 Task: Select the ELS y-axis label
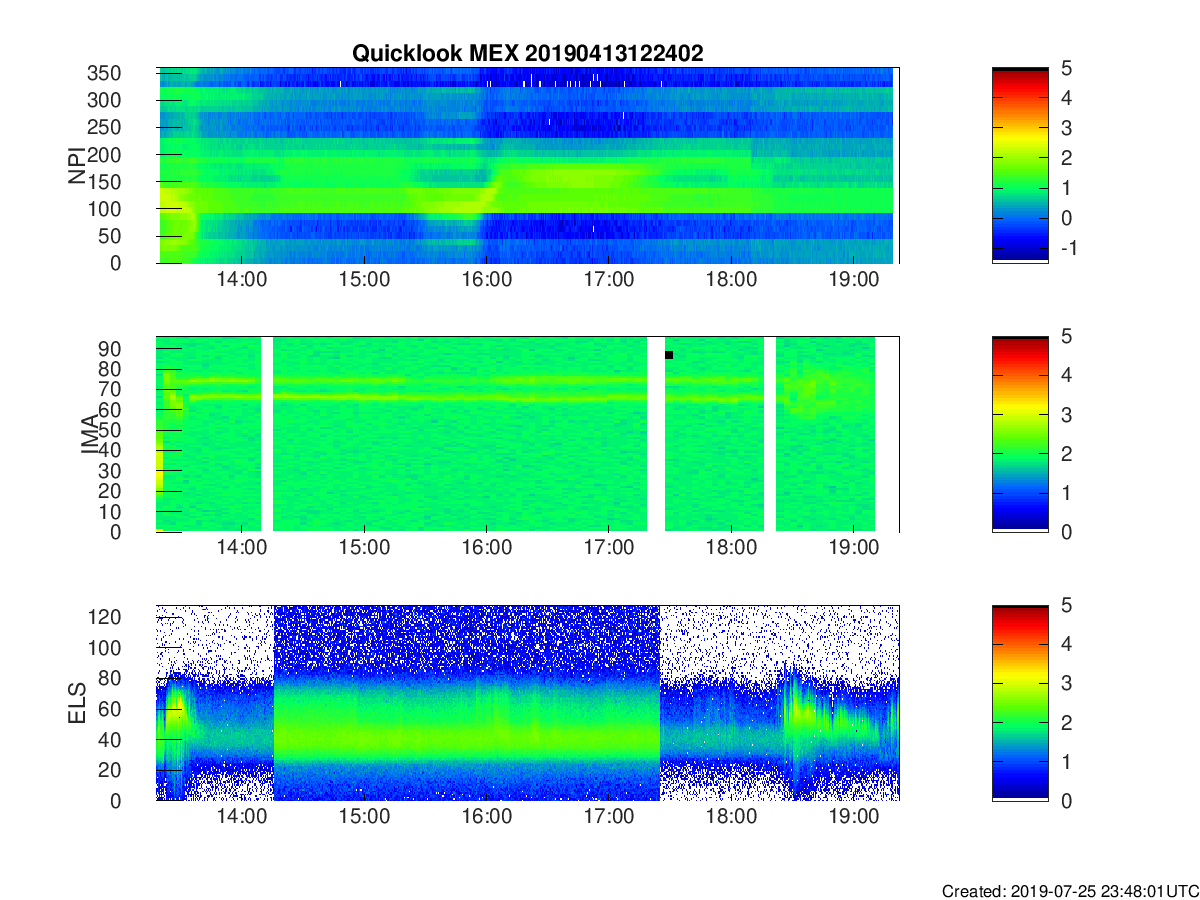[77, 703]
